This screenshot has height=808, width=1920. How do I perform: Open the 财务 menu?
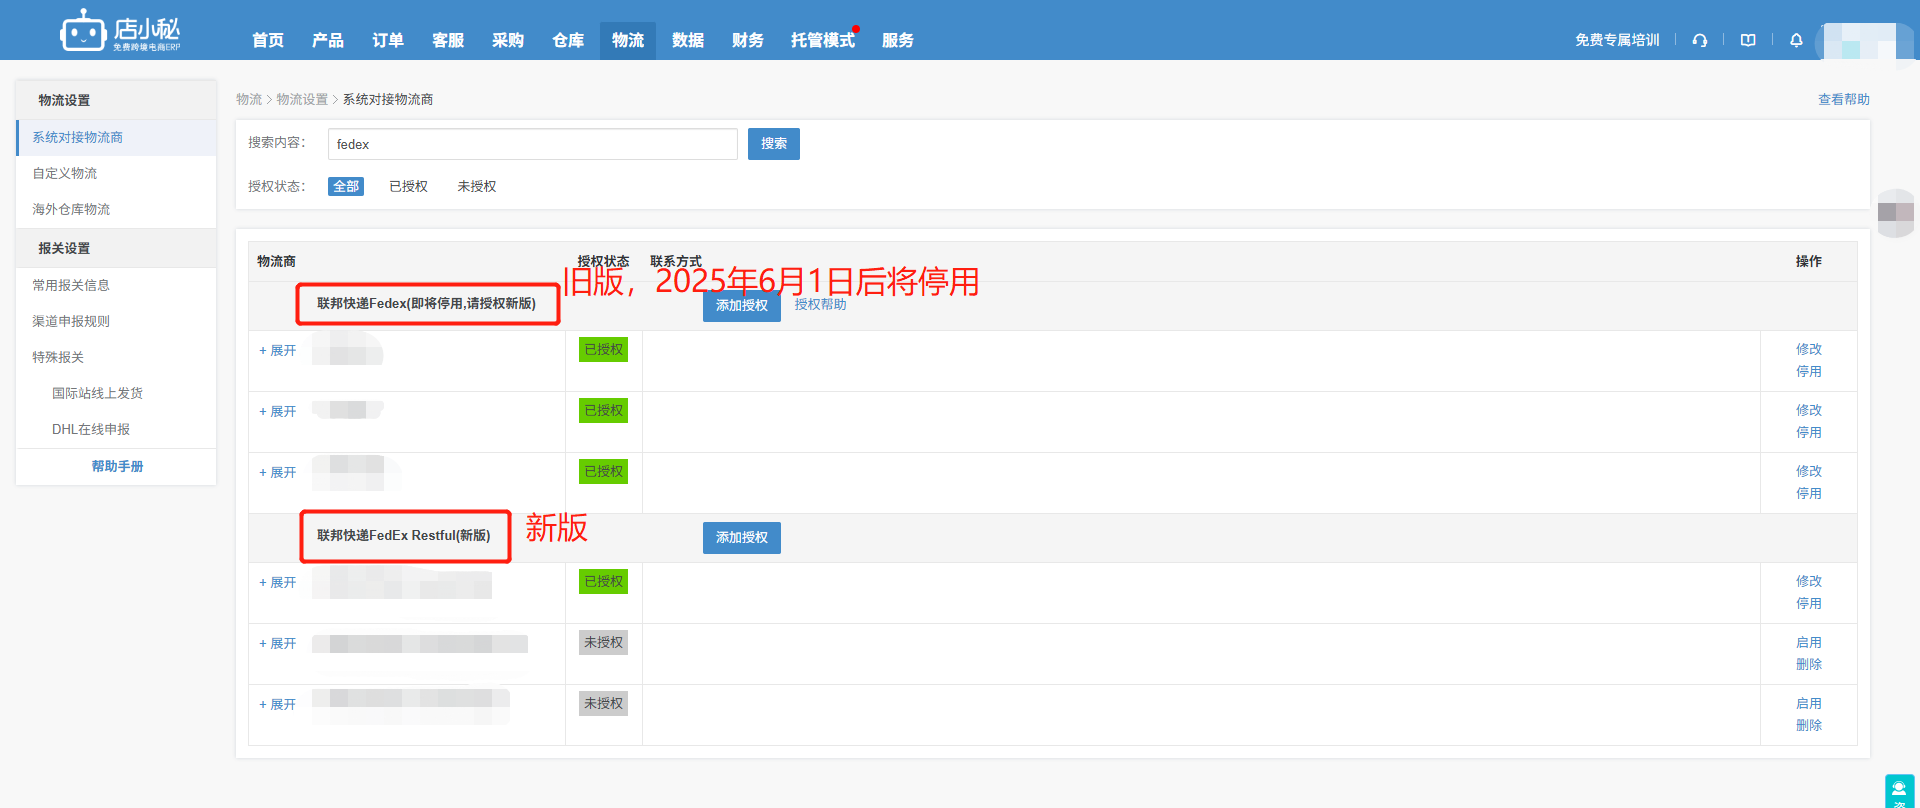click(x=748, y=40)
